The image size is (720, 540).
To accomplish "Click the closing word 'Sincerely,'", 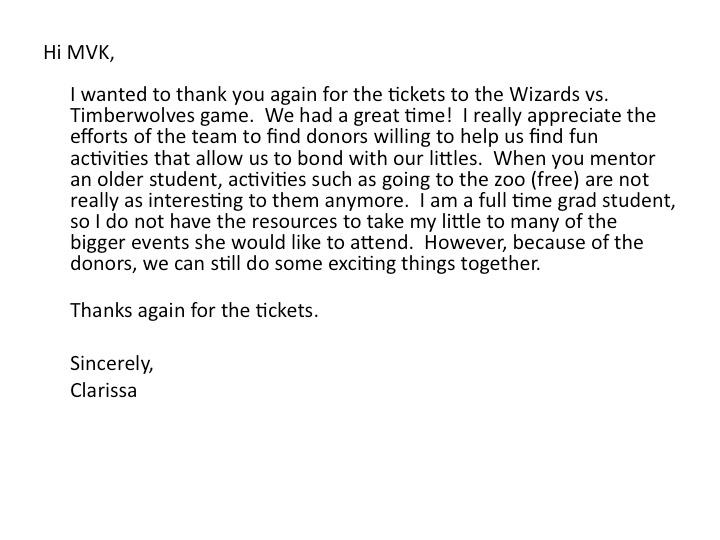I will (x=112, y=364).
